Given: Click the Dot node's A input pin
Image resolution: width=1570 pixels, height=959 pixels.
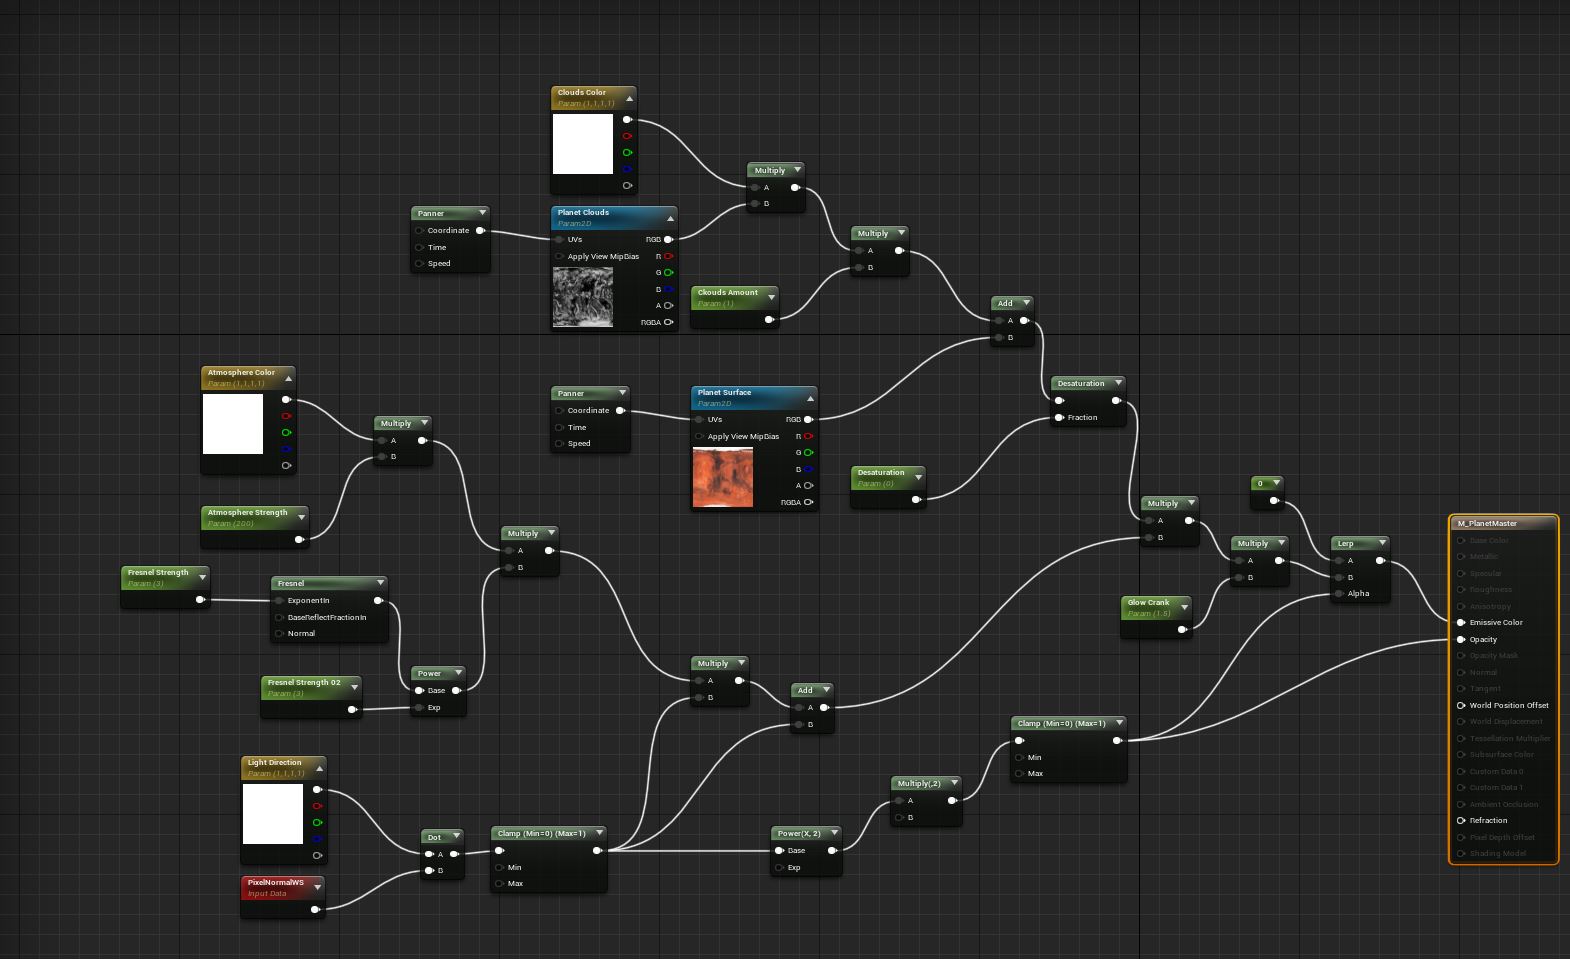Looking at the screenshot, I should (430, 854).
